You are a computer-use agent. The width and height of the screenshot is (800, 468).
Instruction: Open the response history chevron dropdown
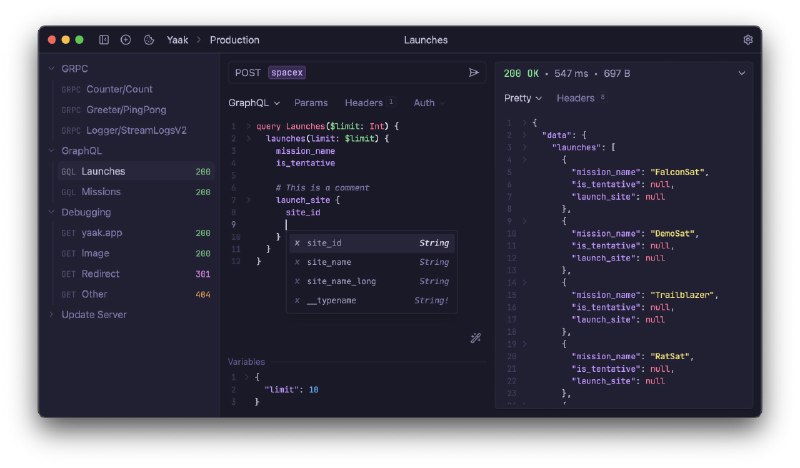[x=741, y=73]
